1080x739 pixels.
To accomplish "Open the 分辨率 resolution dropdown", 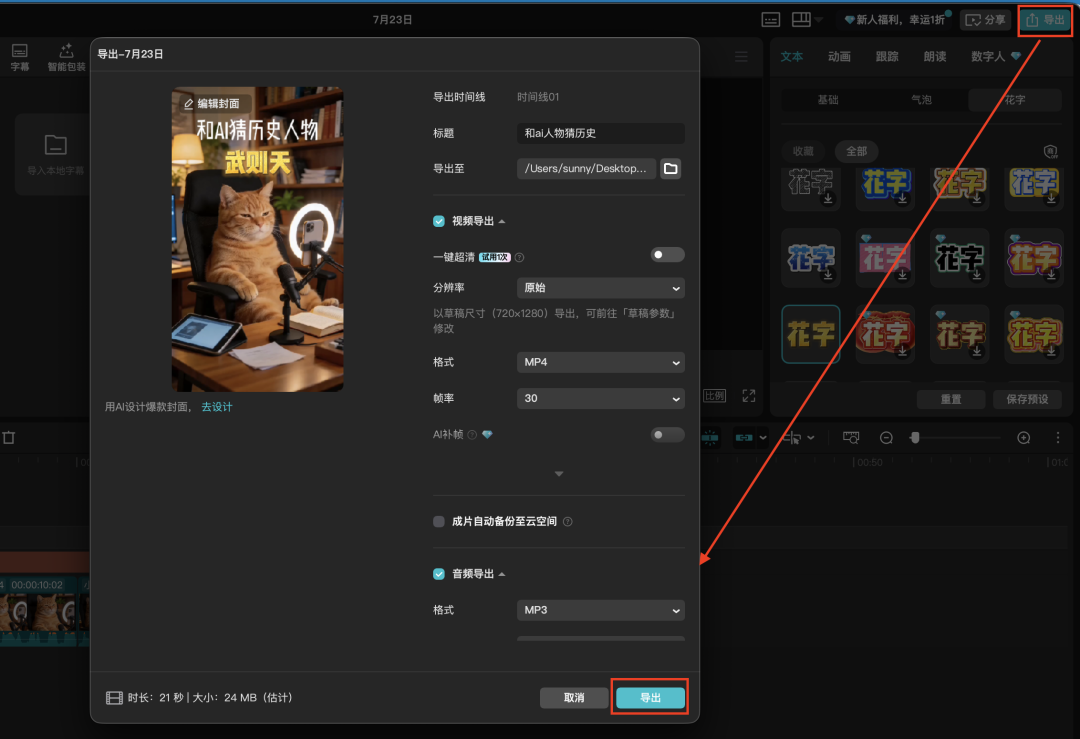I will 601,288.
